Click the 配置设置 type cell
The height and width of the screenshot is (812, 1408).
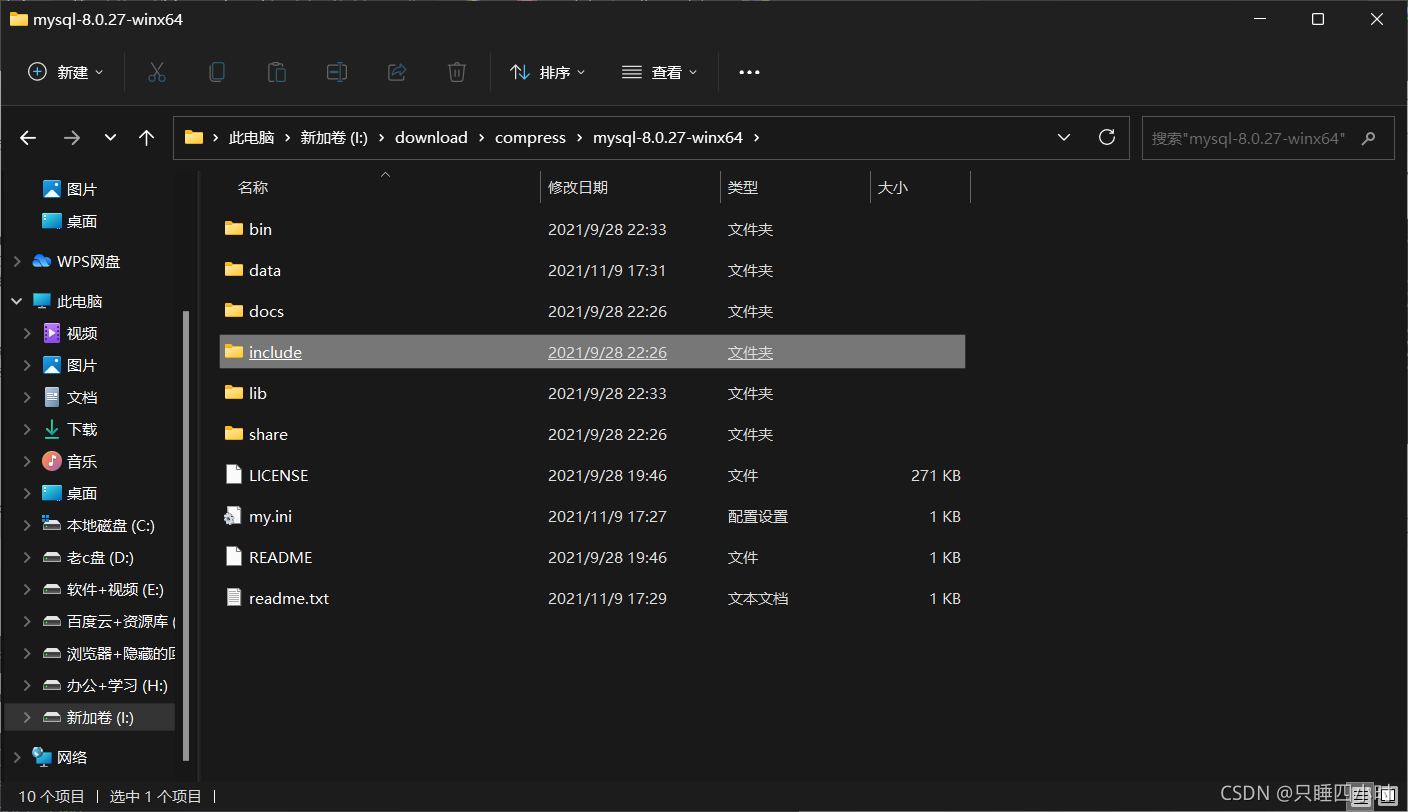pos(758,516)
